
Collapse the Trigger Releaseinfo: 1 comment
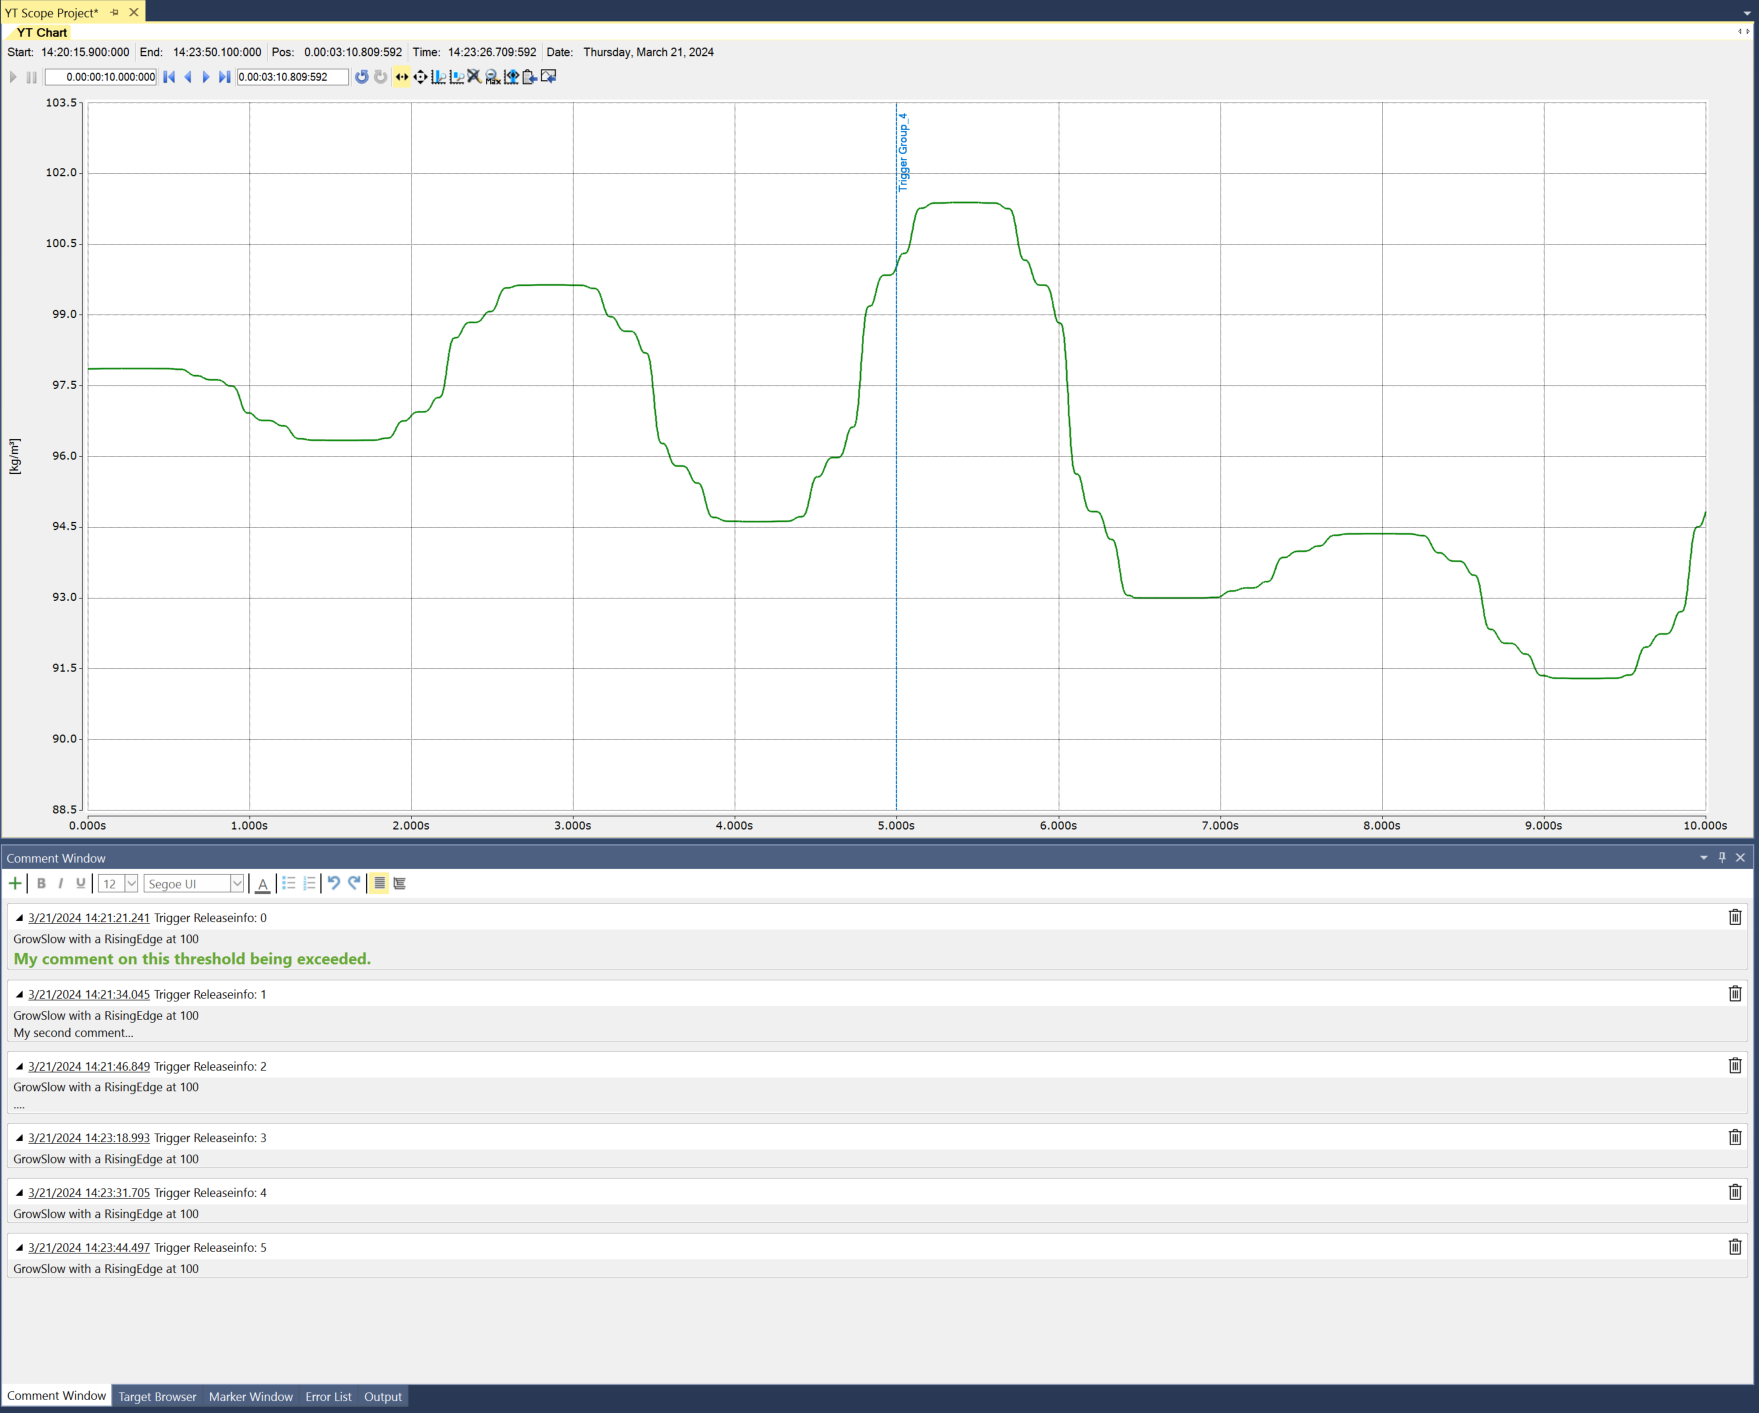(19, 995)
